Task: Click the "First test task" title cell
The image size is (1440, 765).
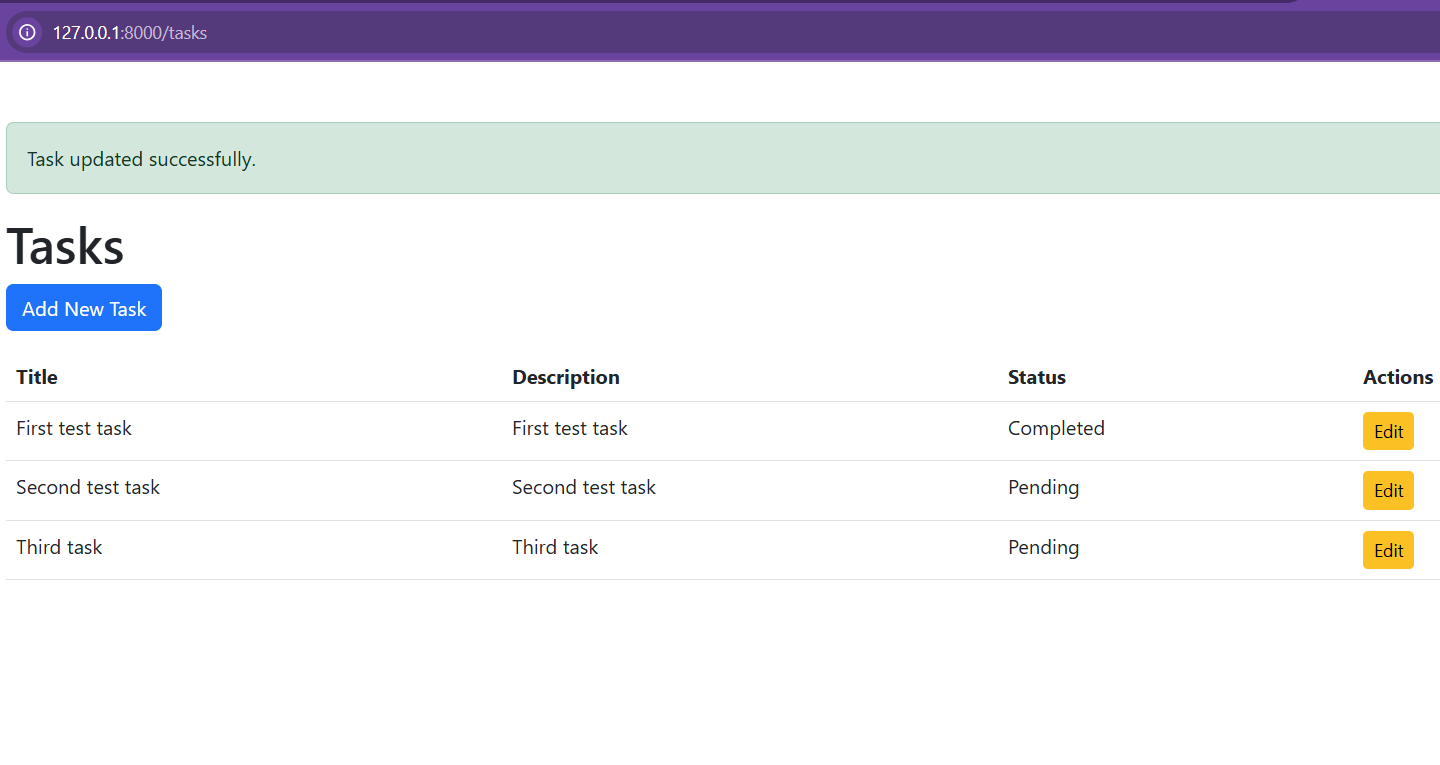Action: click(x=74, y=428)
